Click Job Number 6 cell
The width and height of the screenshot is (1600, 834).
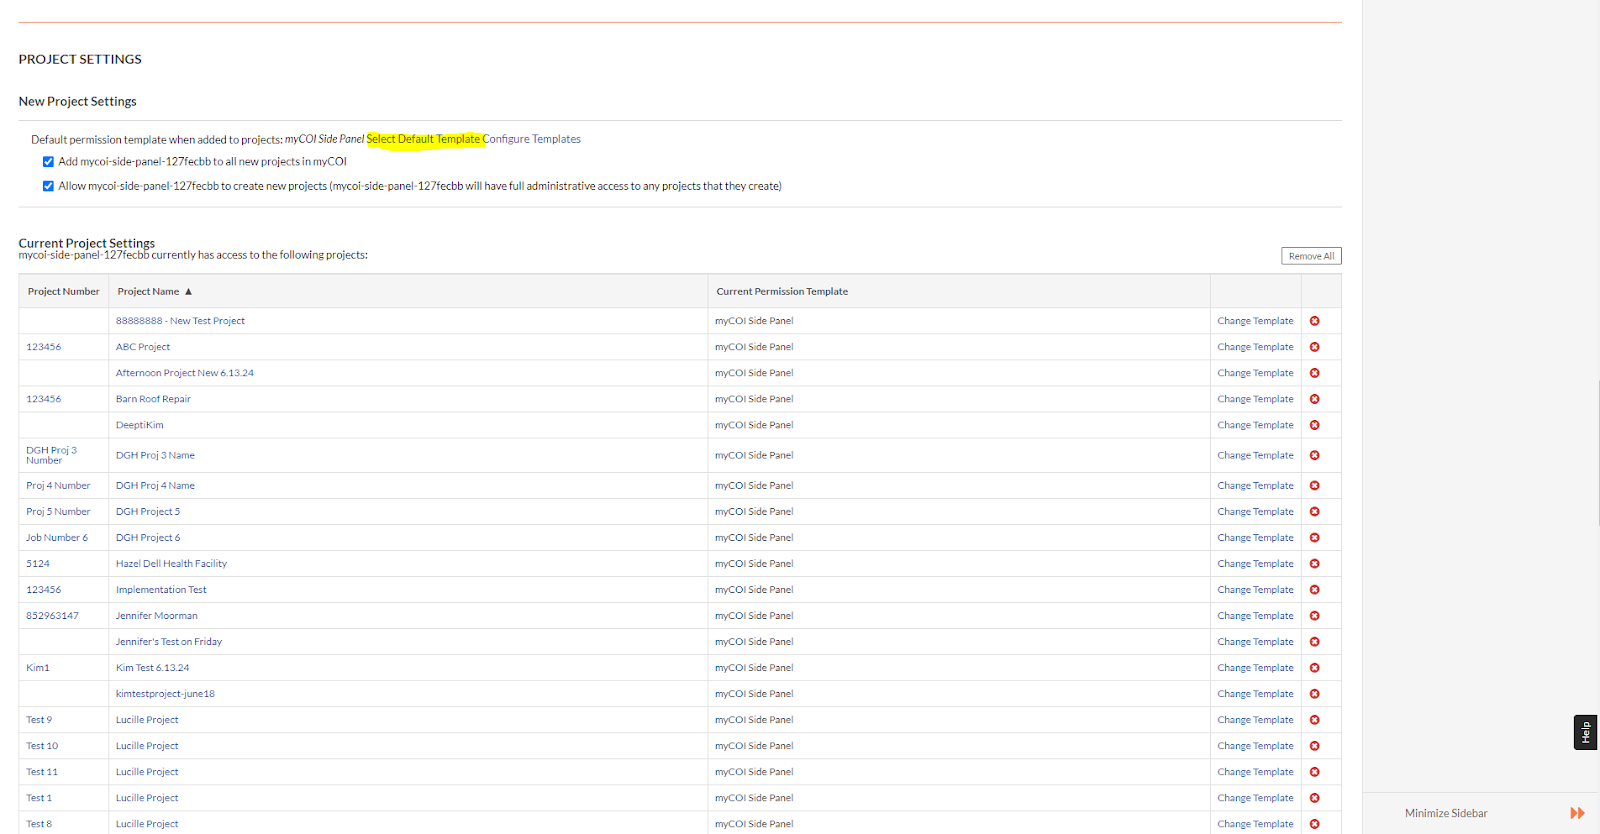57,538
